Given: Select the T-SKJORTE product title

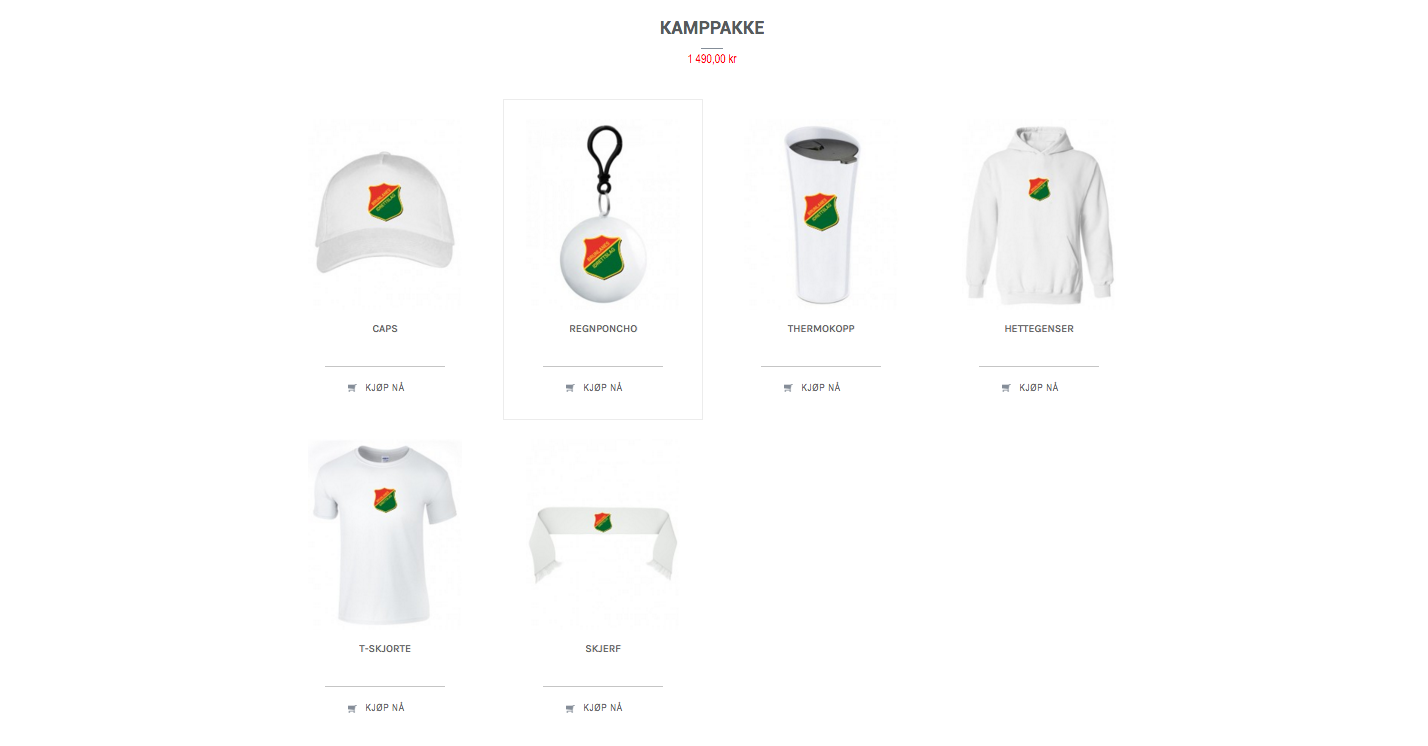Looking at the screenshot, I should [385, 649].
